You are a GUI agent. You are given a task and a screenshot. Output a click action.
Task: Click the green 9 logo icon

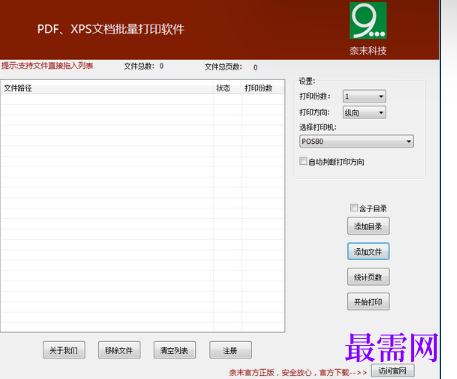368,21
